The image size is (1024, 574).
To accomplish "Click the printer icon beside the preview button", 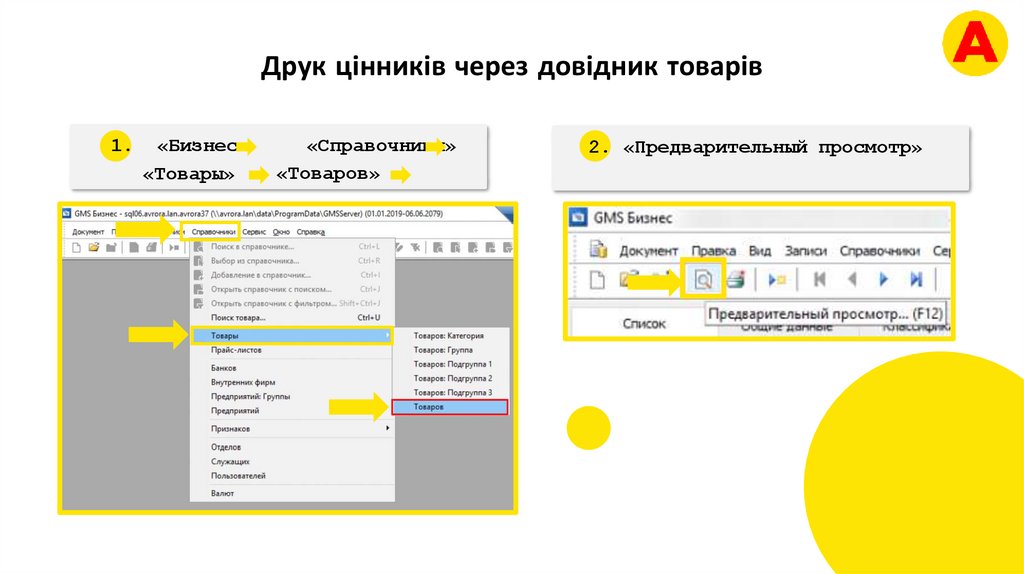I will click(736, 280).
